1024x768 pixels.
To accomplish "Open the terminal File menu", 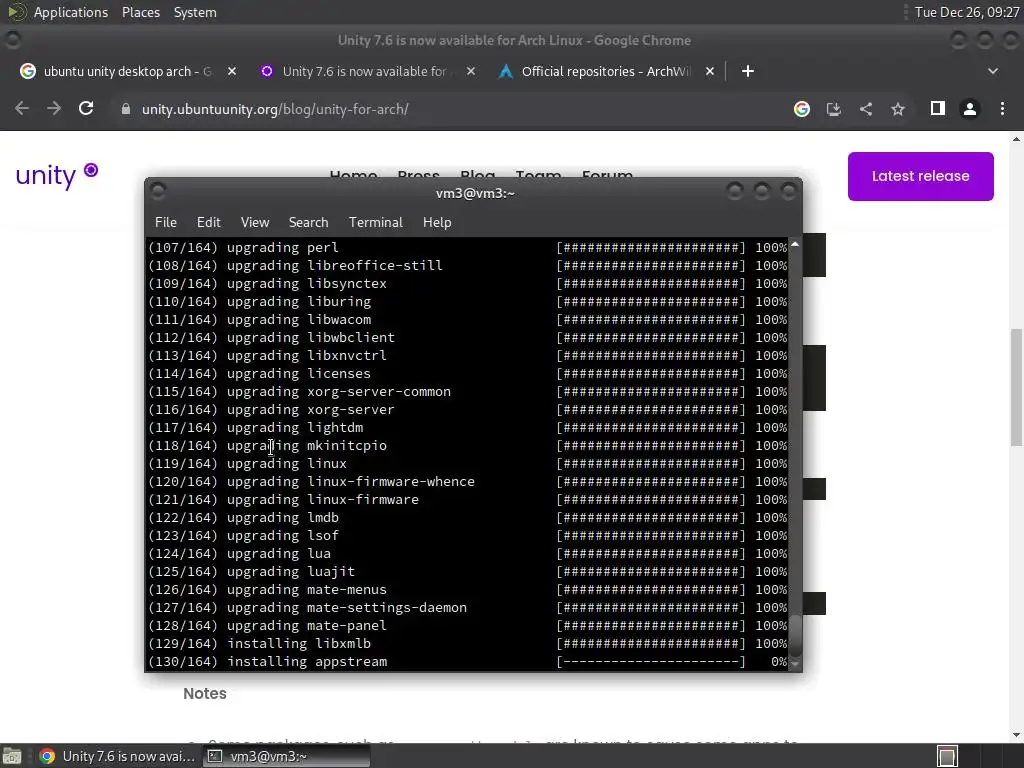I will coord(166,222).
